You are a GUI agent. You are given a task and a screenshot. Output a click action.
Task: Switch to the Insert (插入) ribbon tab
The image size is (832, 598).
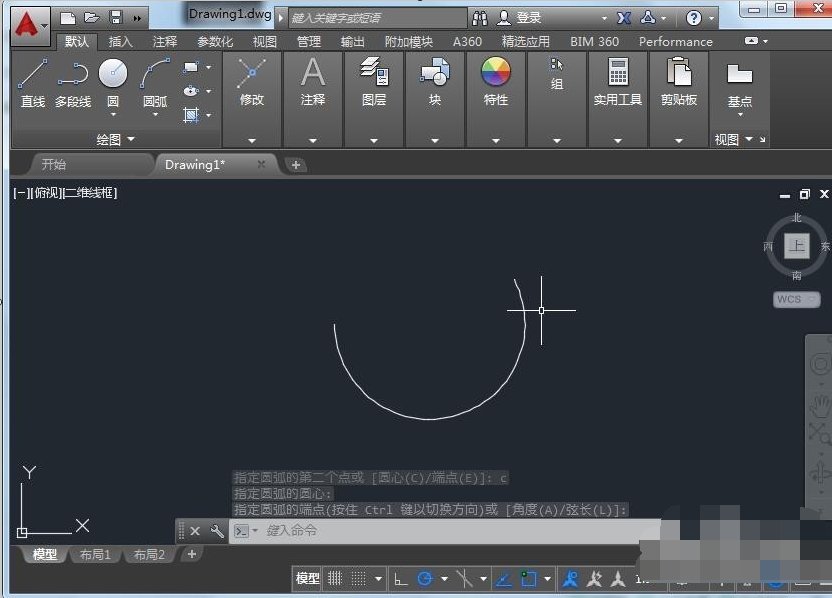coord(120,42)
